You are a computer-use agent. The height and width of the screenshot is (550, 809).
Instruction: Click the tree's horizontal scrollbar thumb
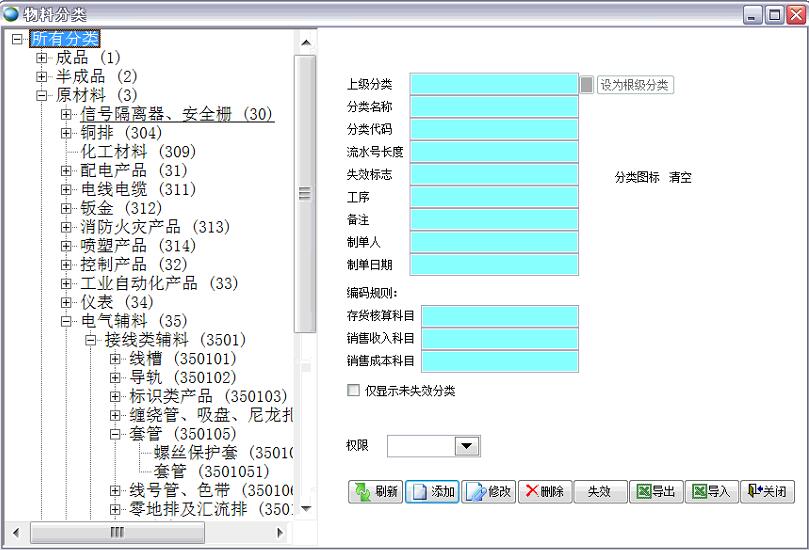pos(117,533)
